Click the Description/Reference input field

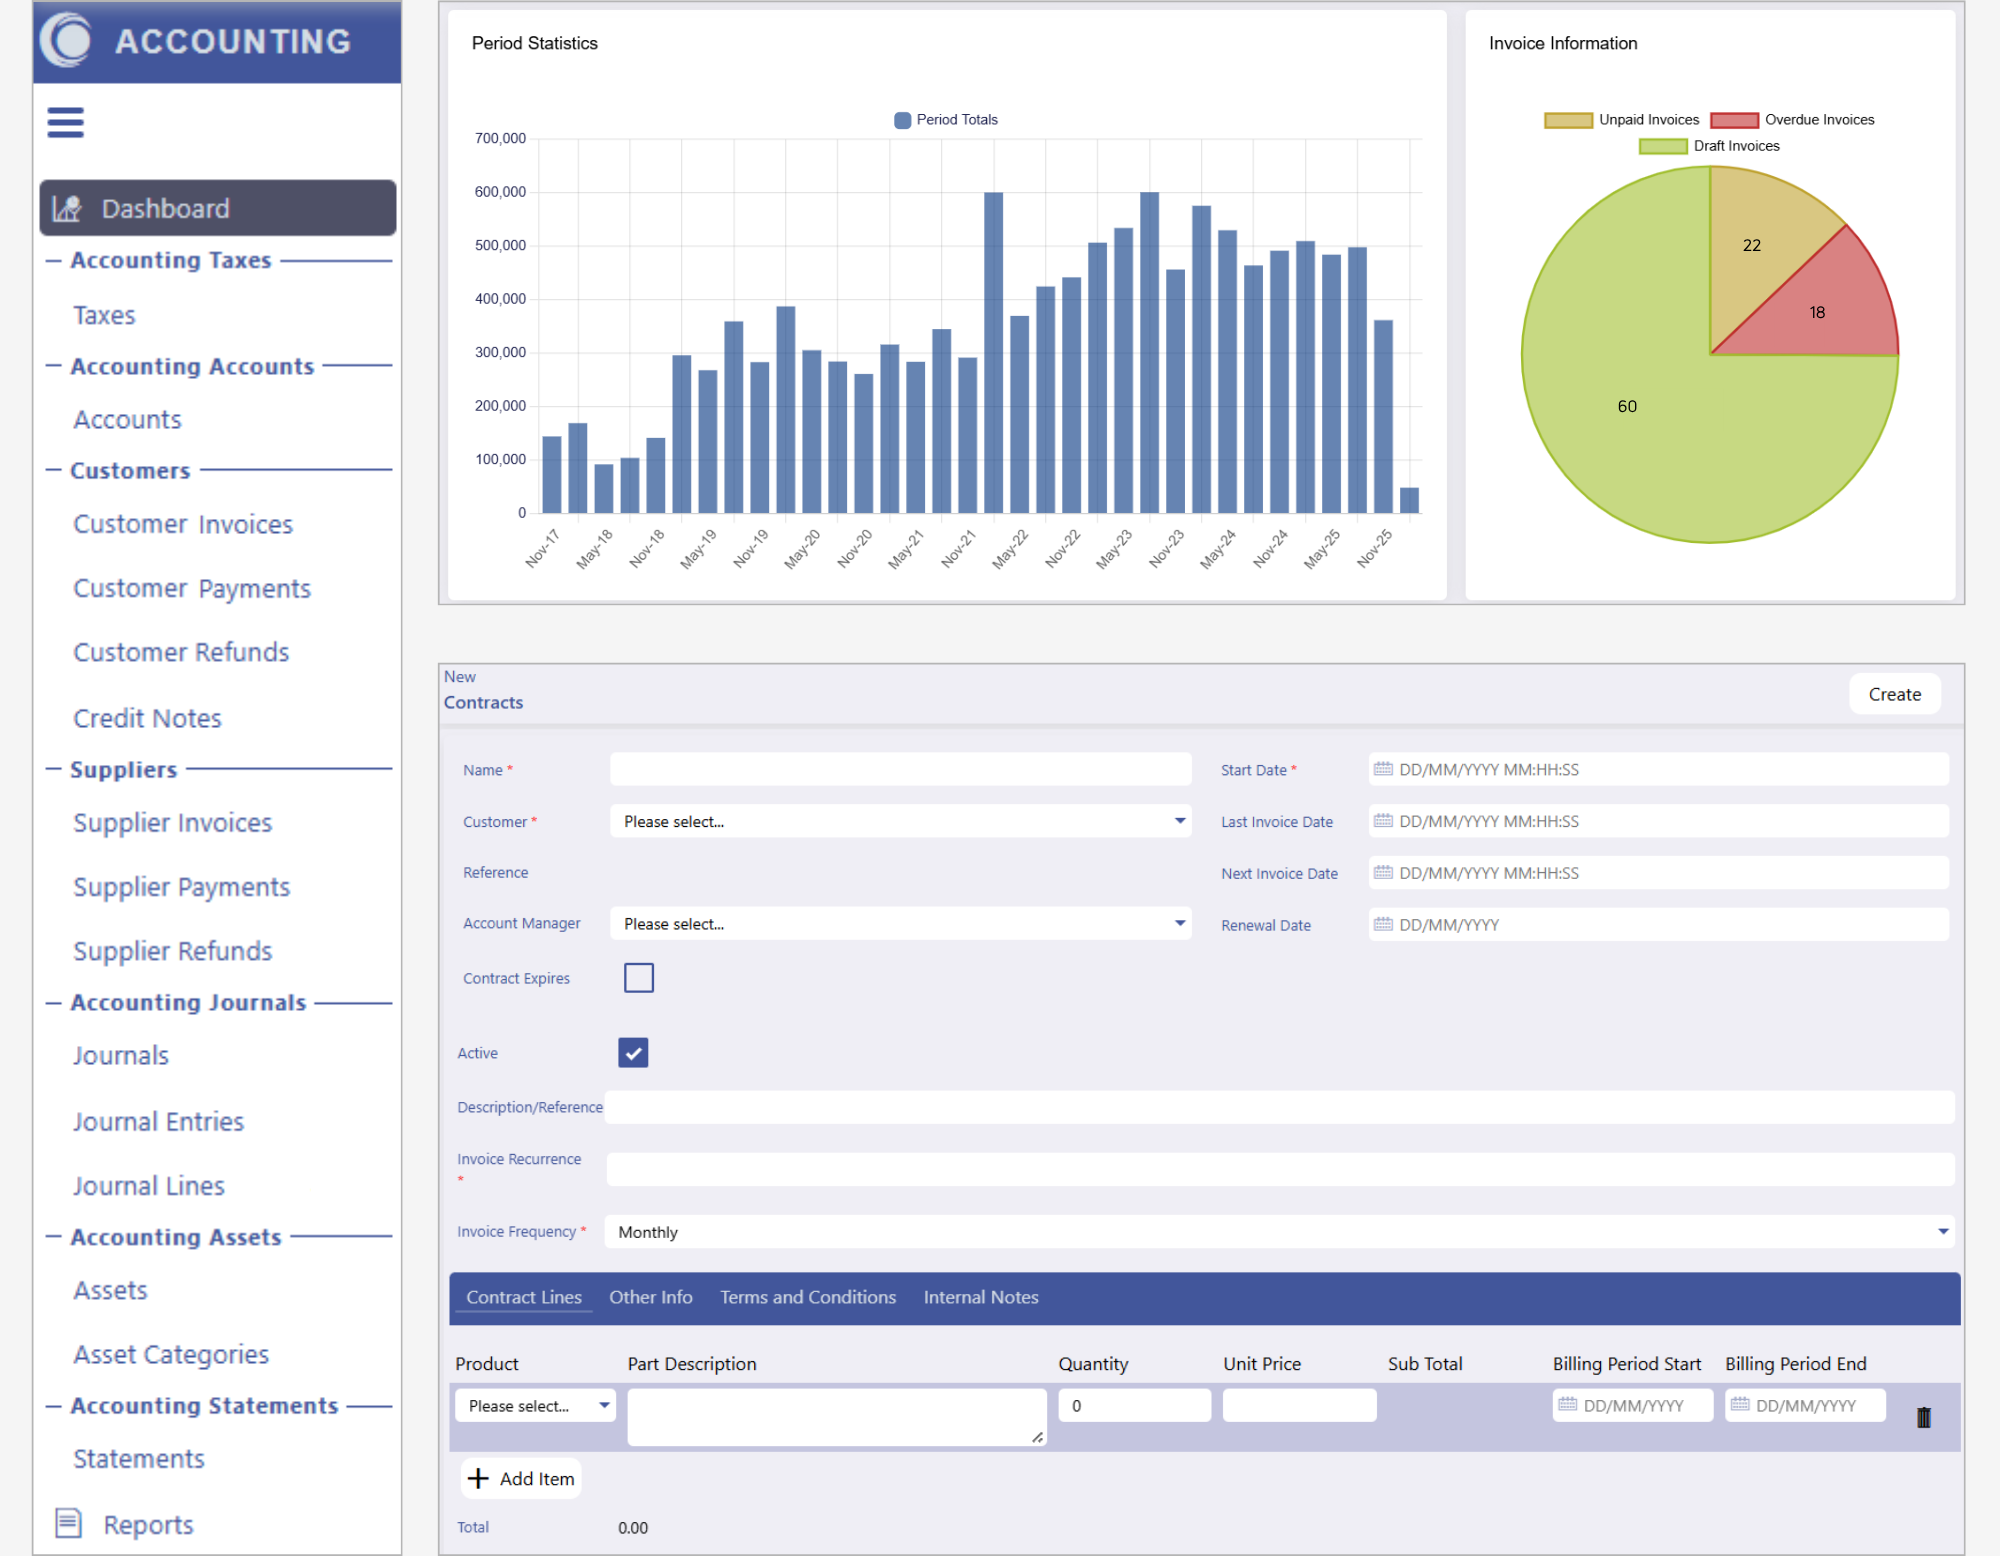click(x=1279, y=1107)
